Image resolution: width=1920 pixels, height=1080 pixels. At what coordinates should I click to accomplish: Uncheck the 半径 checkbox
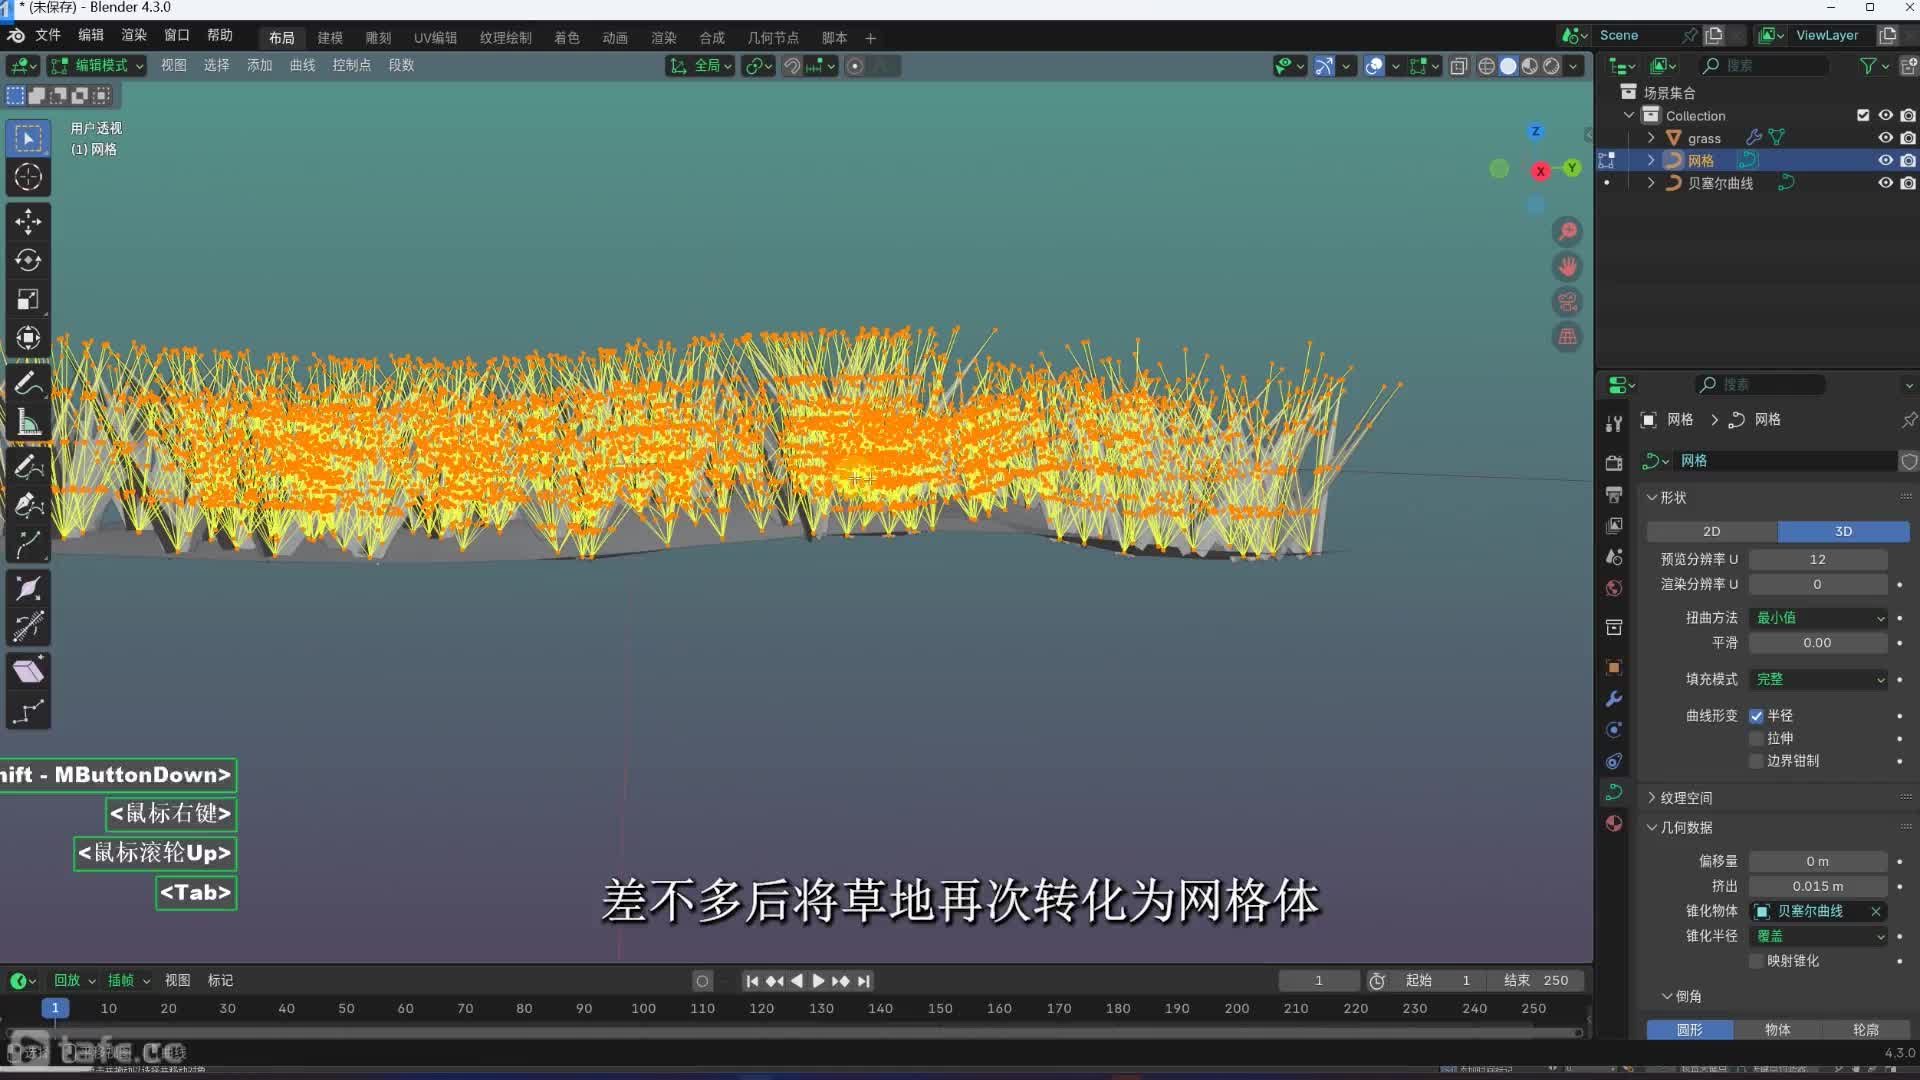(x=1756, y=716)
